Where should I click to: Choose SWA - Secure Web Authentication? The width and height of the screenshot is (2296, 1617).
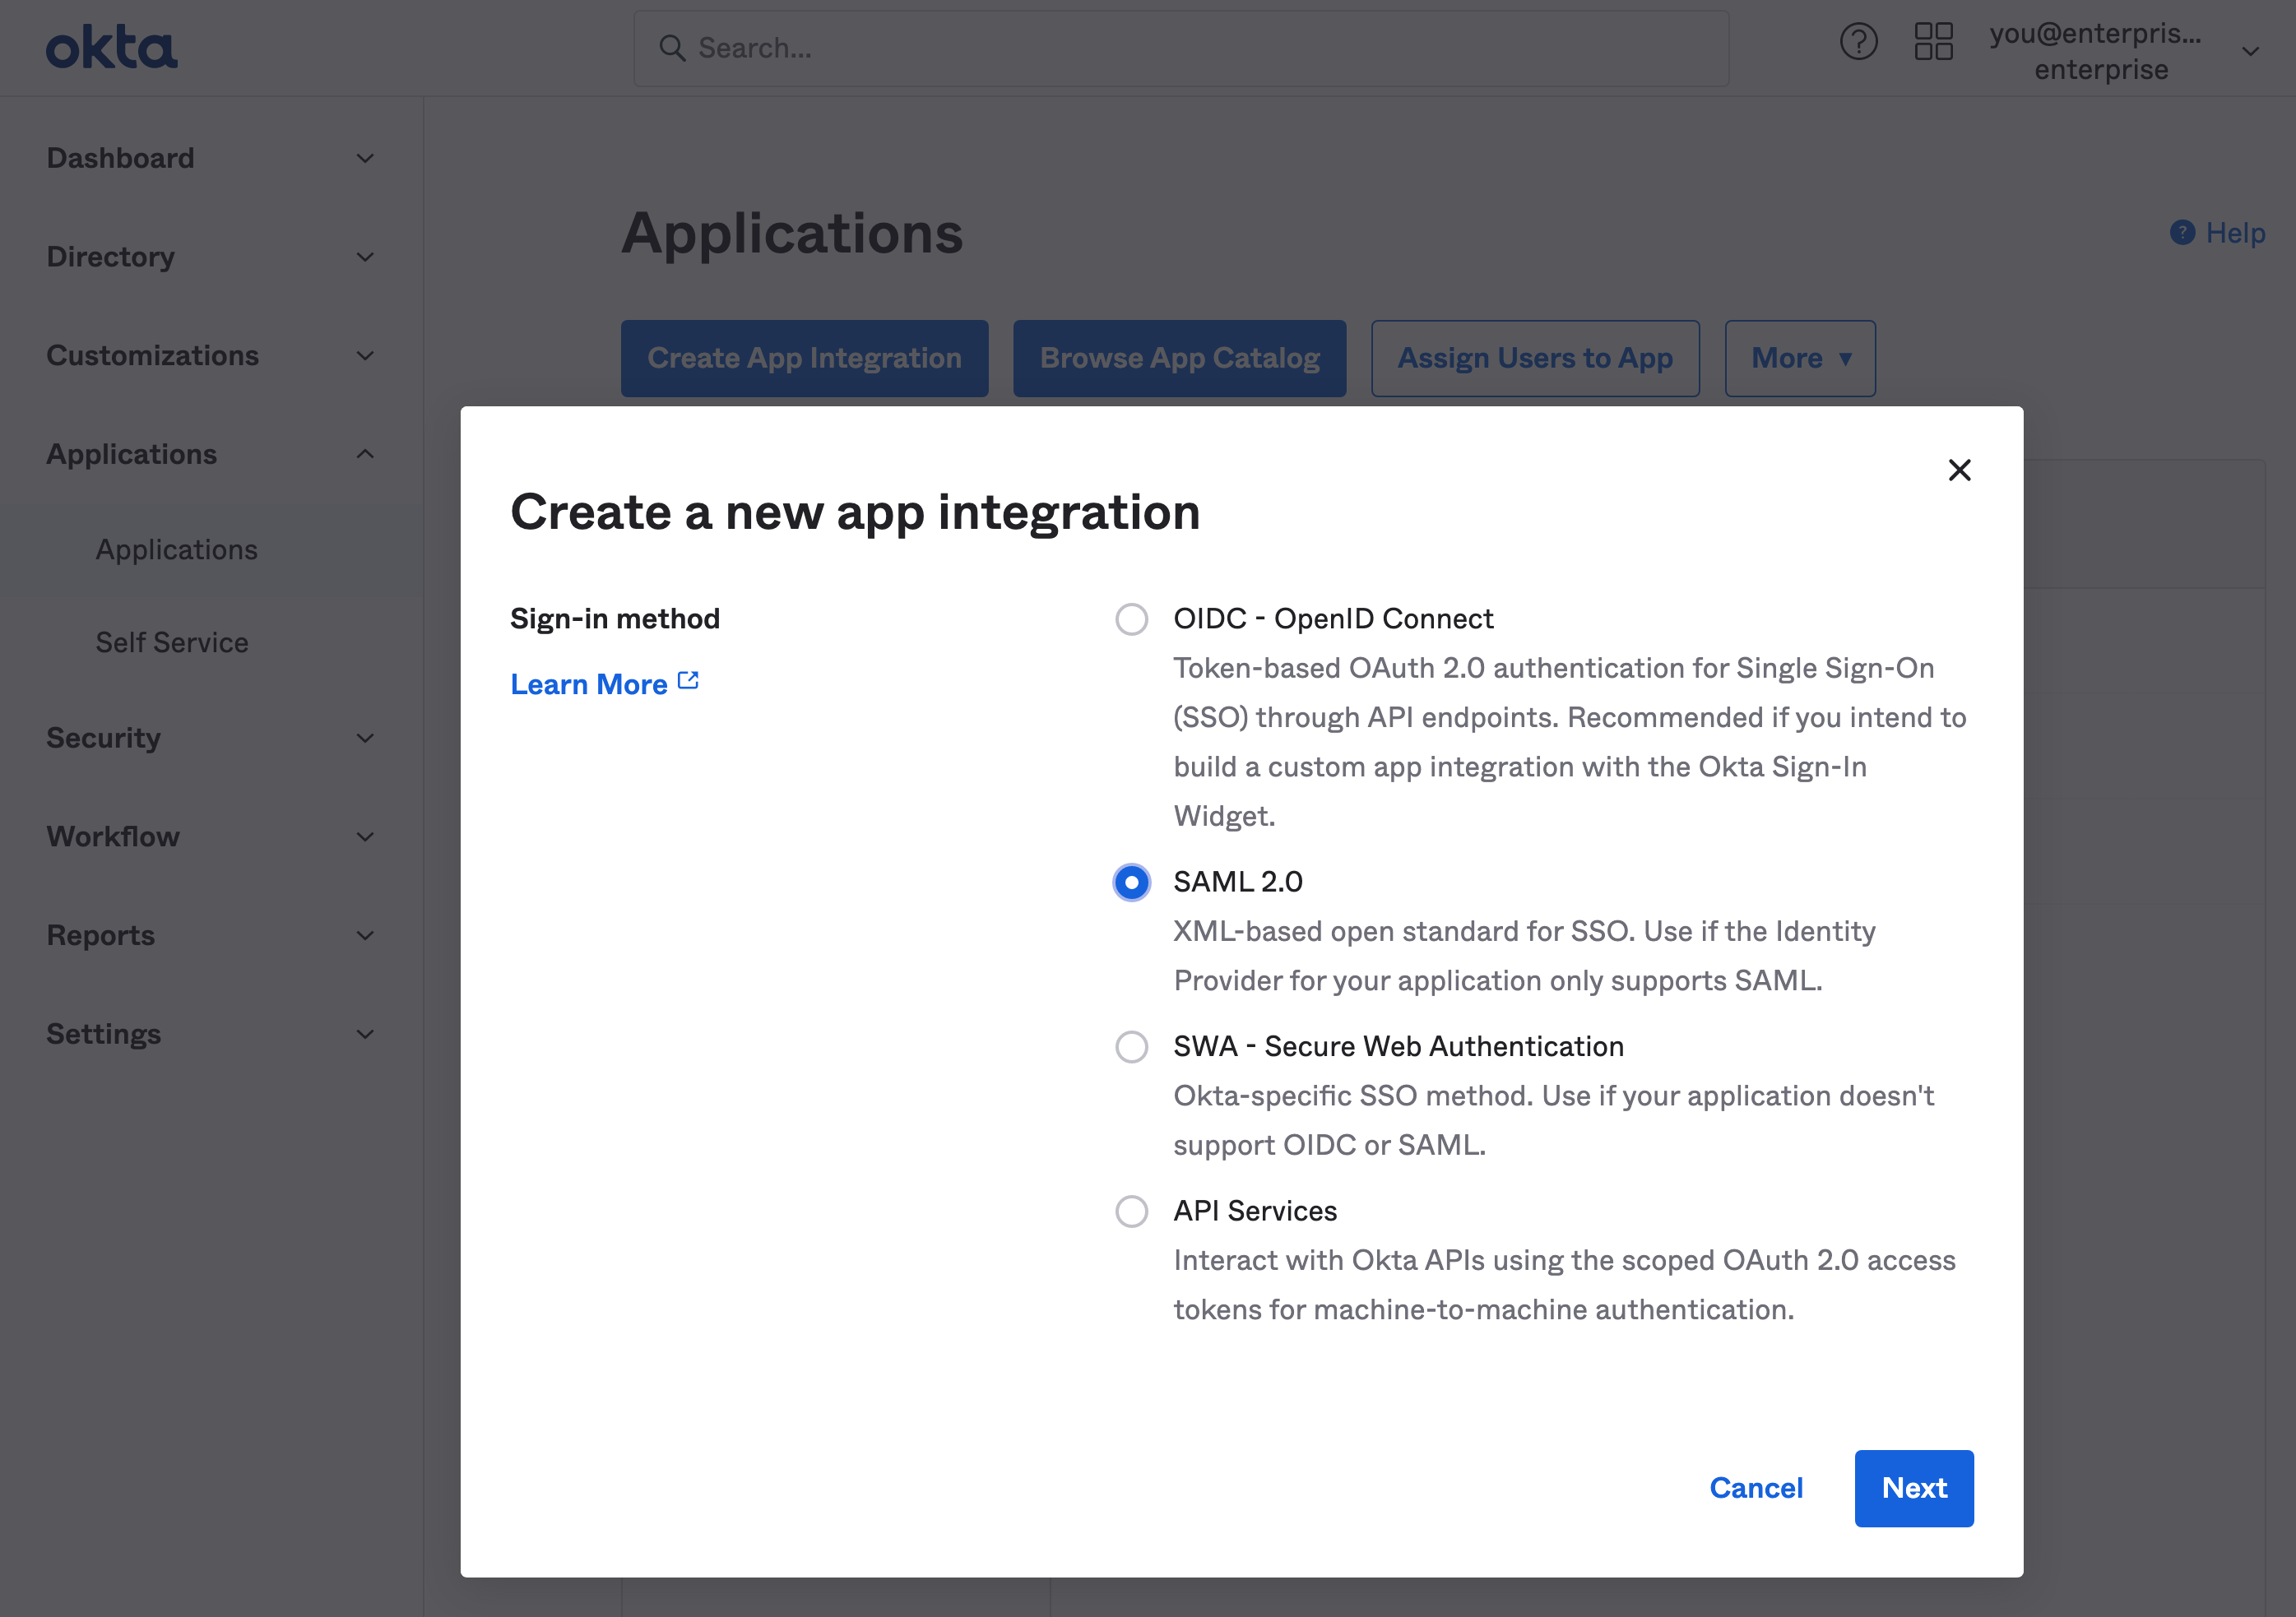1131,1047
